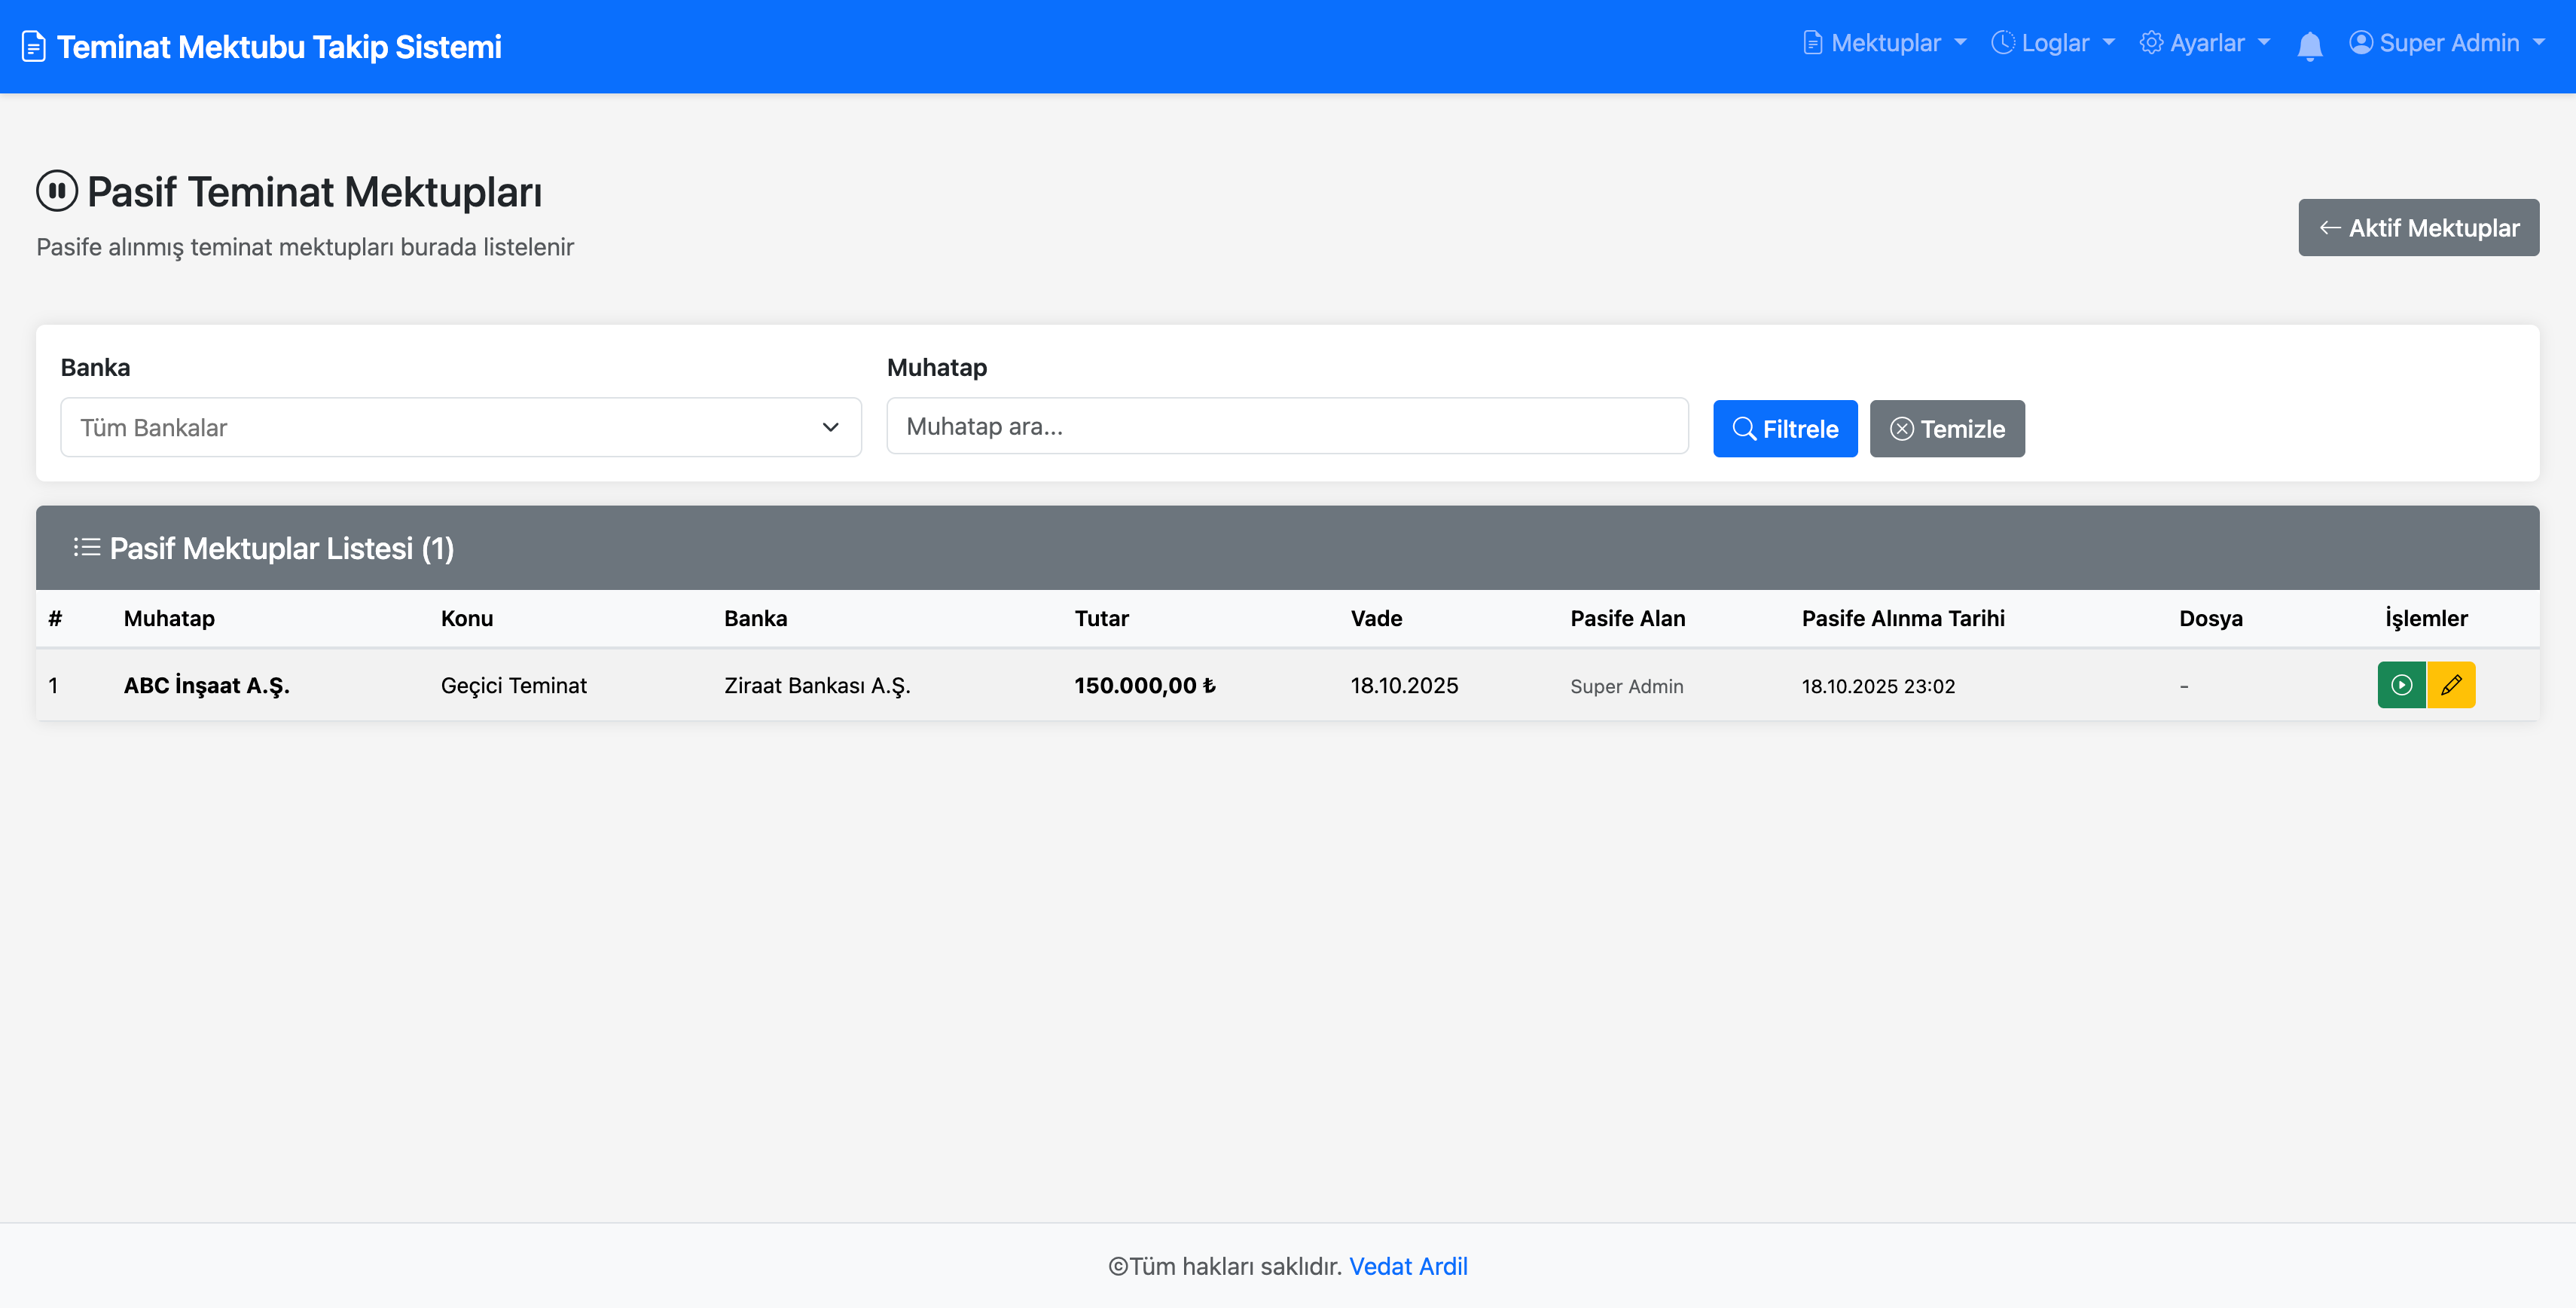Open the Mektuplar dropdown menu

tap(1885, 43)
